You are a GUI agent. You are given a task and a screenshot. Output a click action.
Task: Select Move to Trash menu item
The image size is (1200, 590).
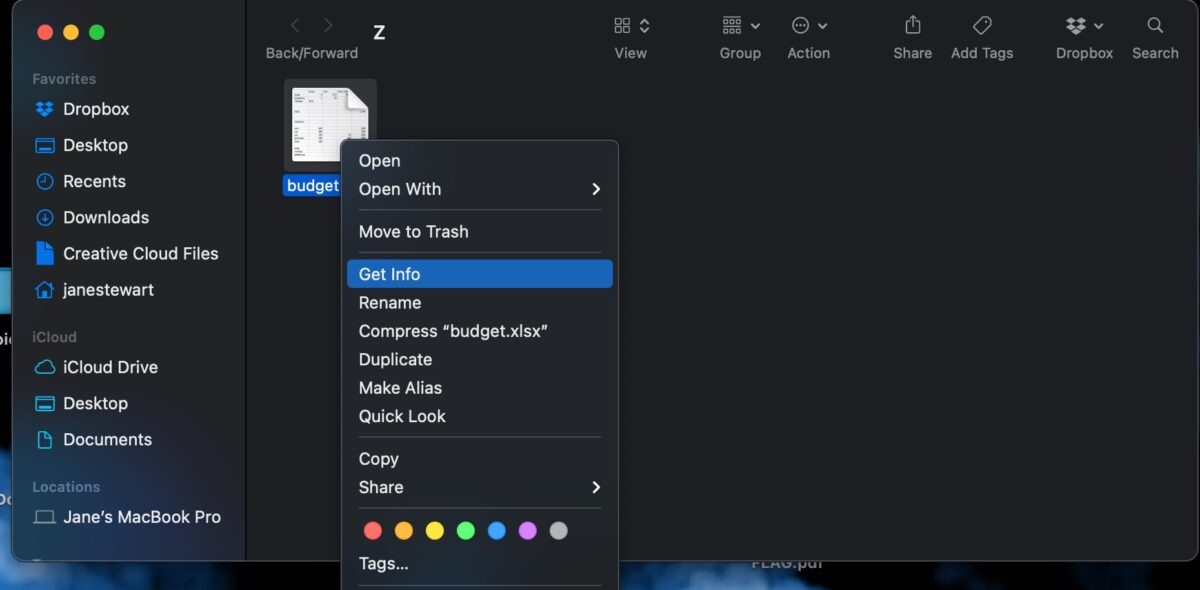[x=414, y=231]
